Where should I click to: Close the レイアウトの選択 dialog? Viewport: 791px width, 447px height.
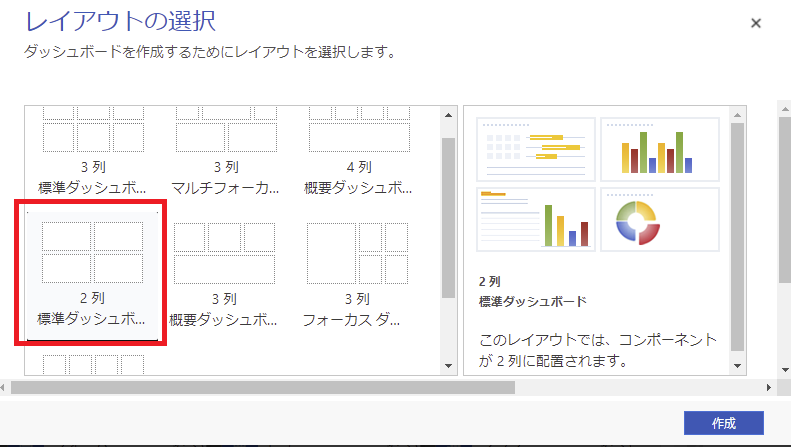point(756,23)
